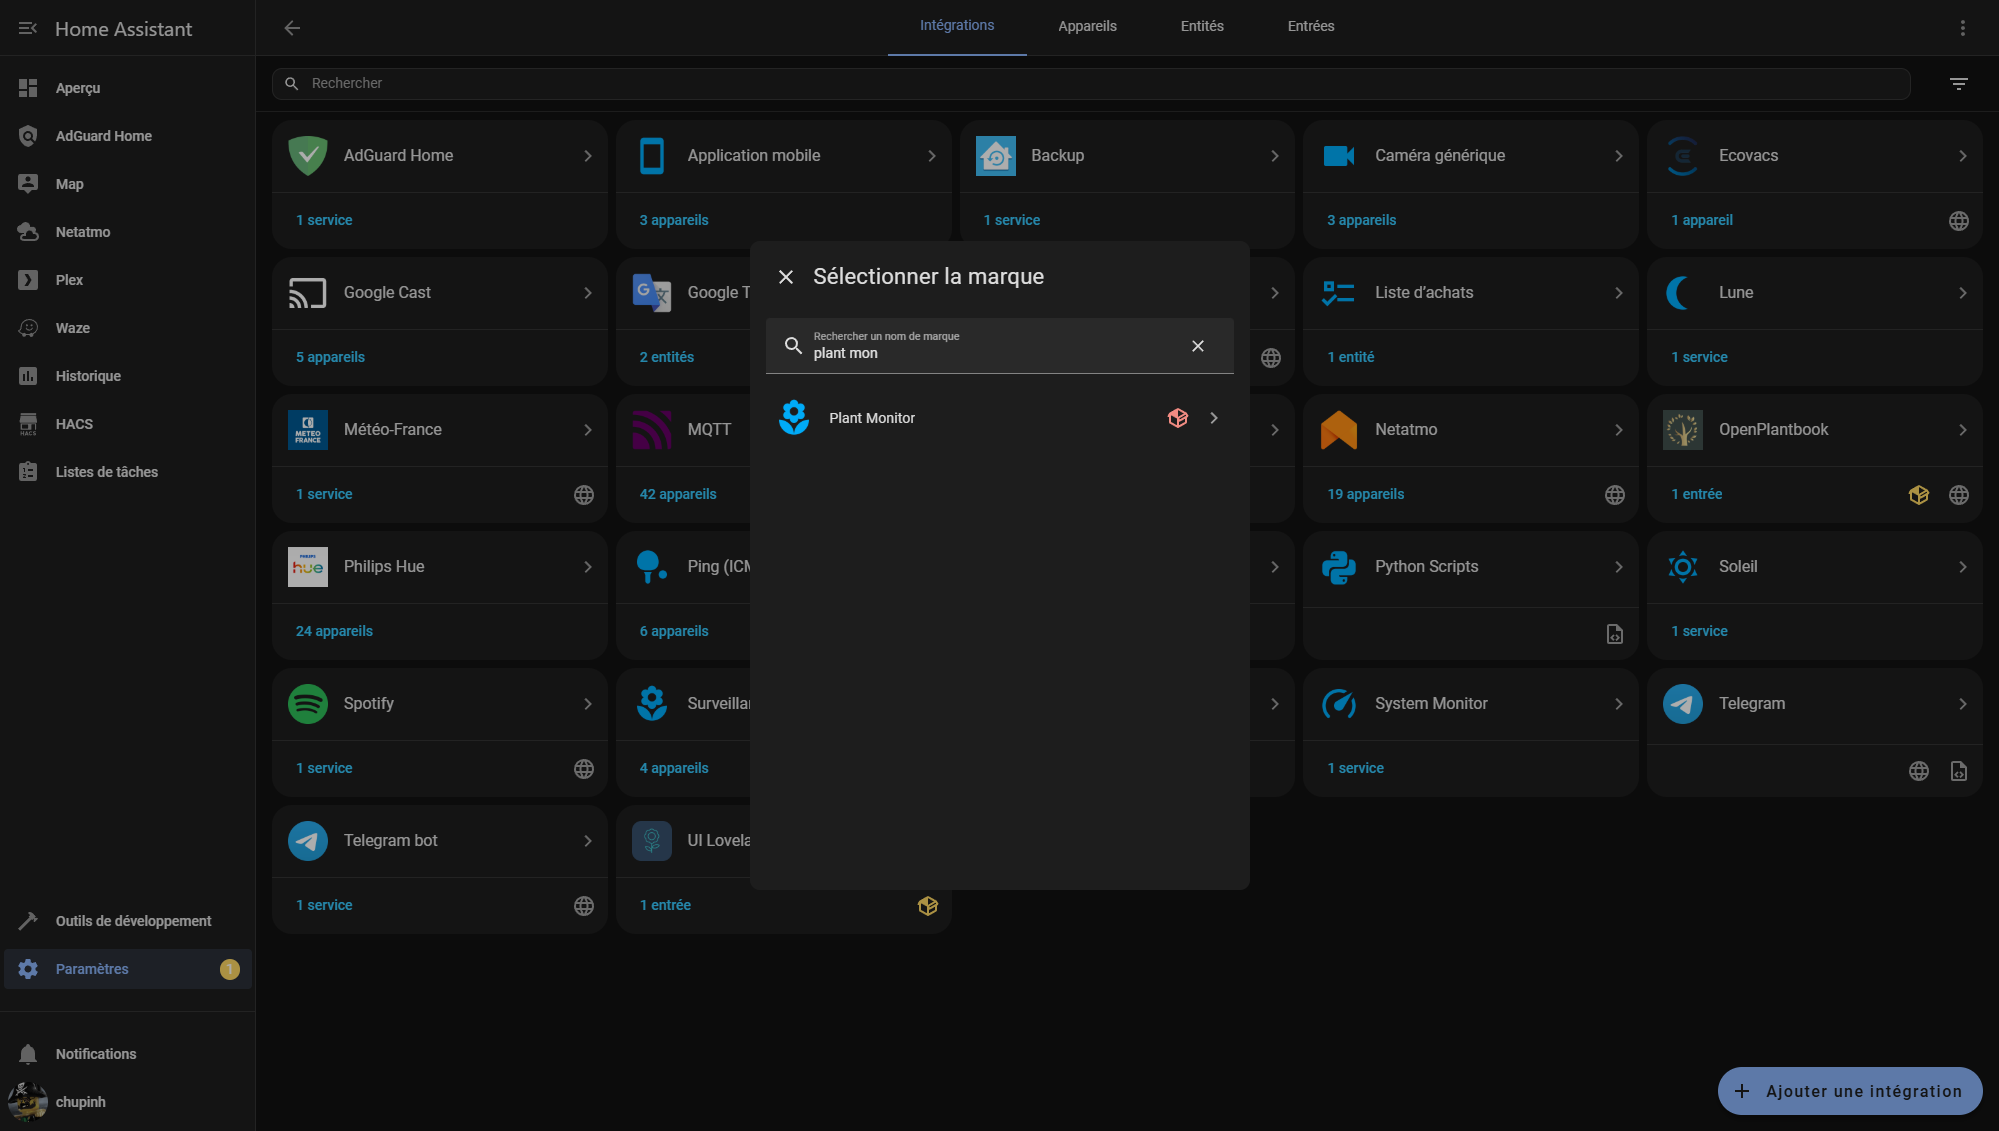Clear the brand search text field
The image size is (1999, 1131).
point(1197,346)
